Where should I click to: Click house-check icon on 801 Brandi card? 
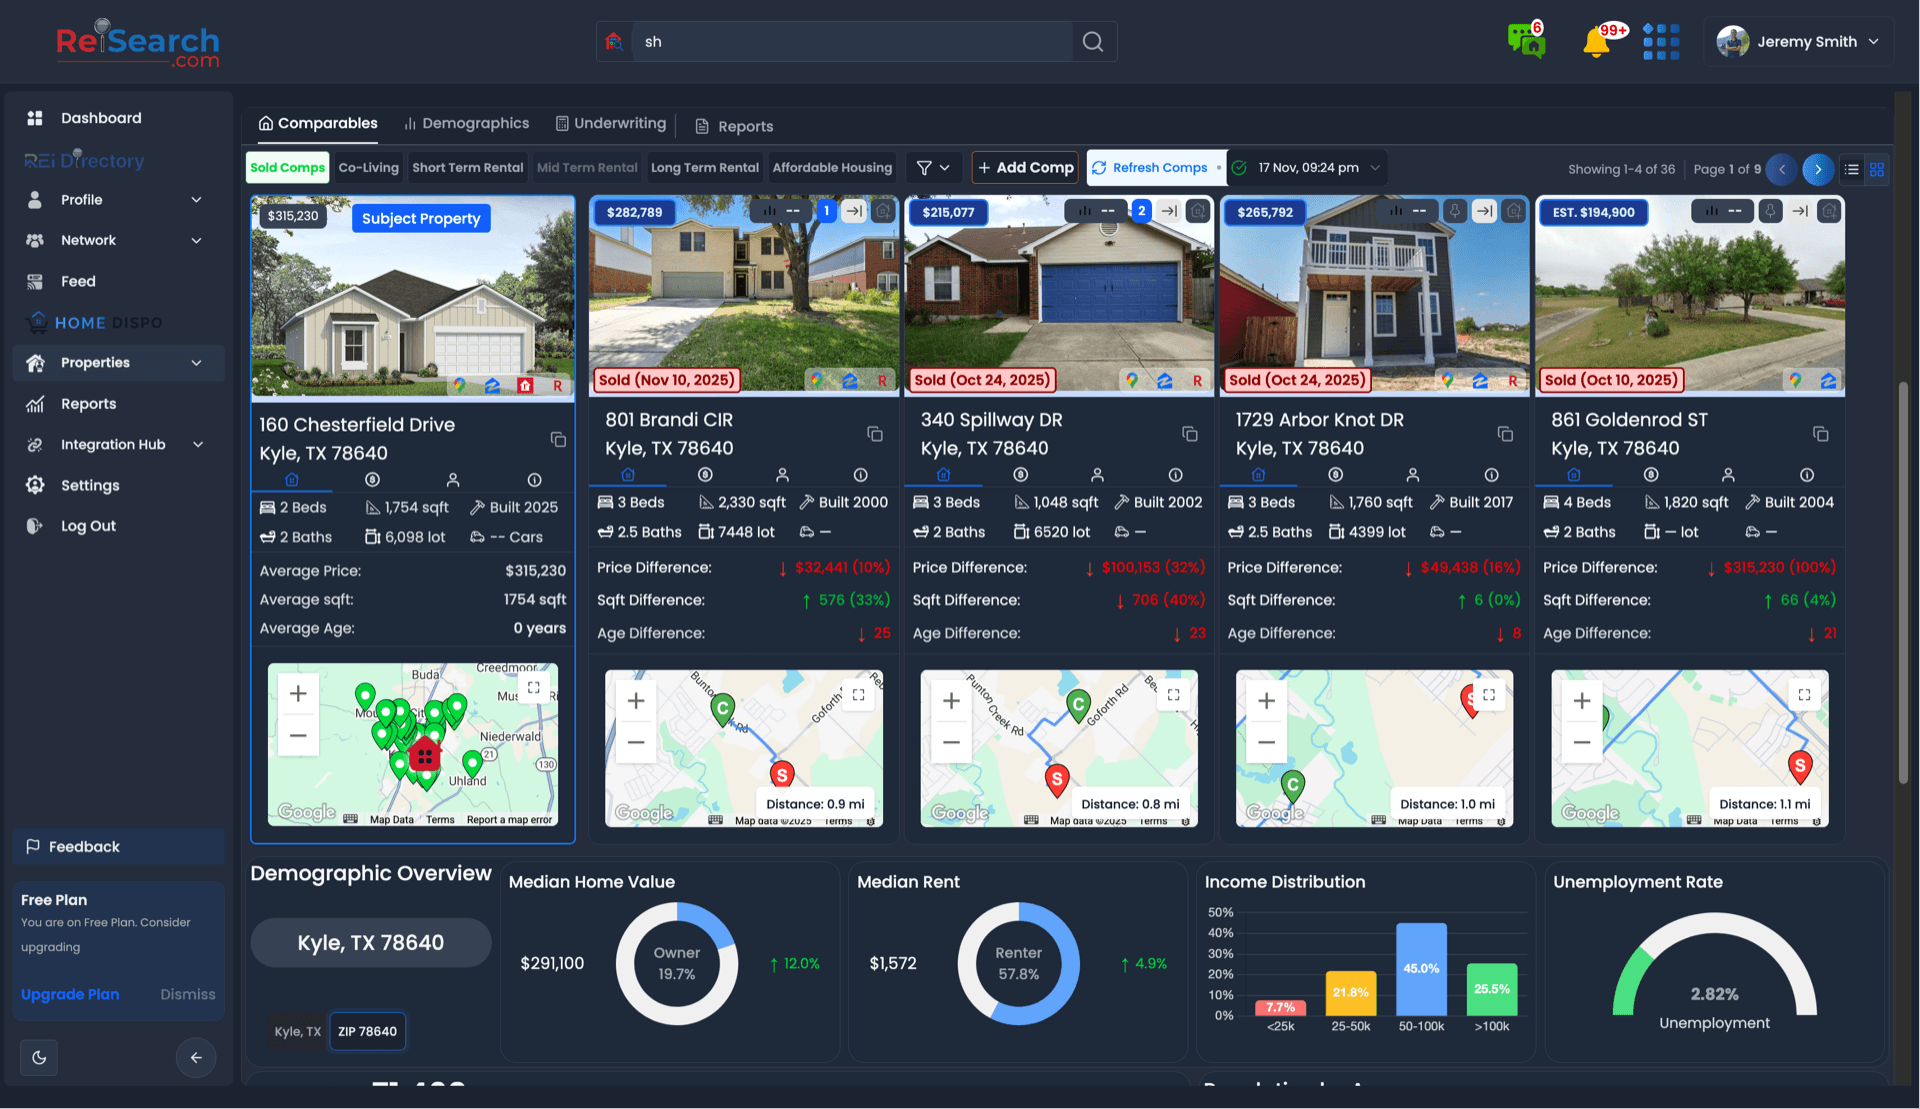click(883, 211)
